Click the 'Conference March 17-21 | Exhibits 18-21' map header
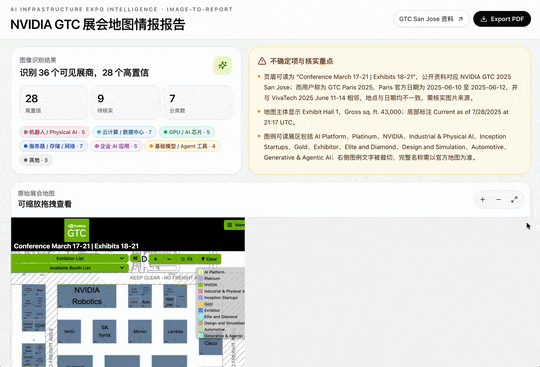540x367 pixels. [x=76, y=246]
